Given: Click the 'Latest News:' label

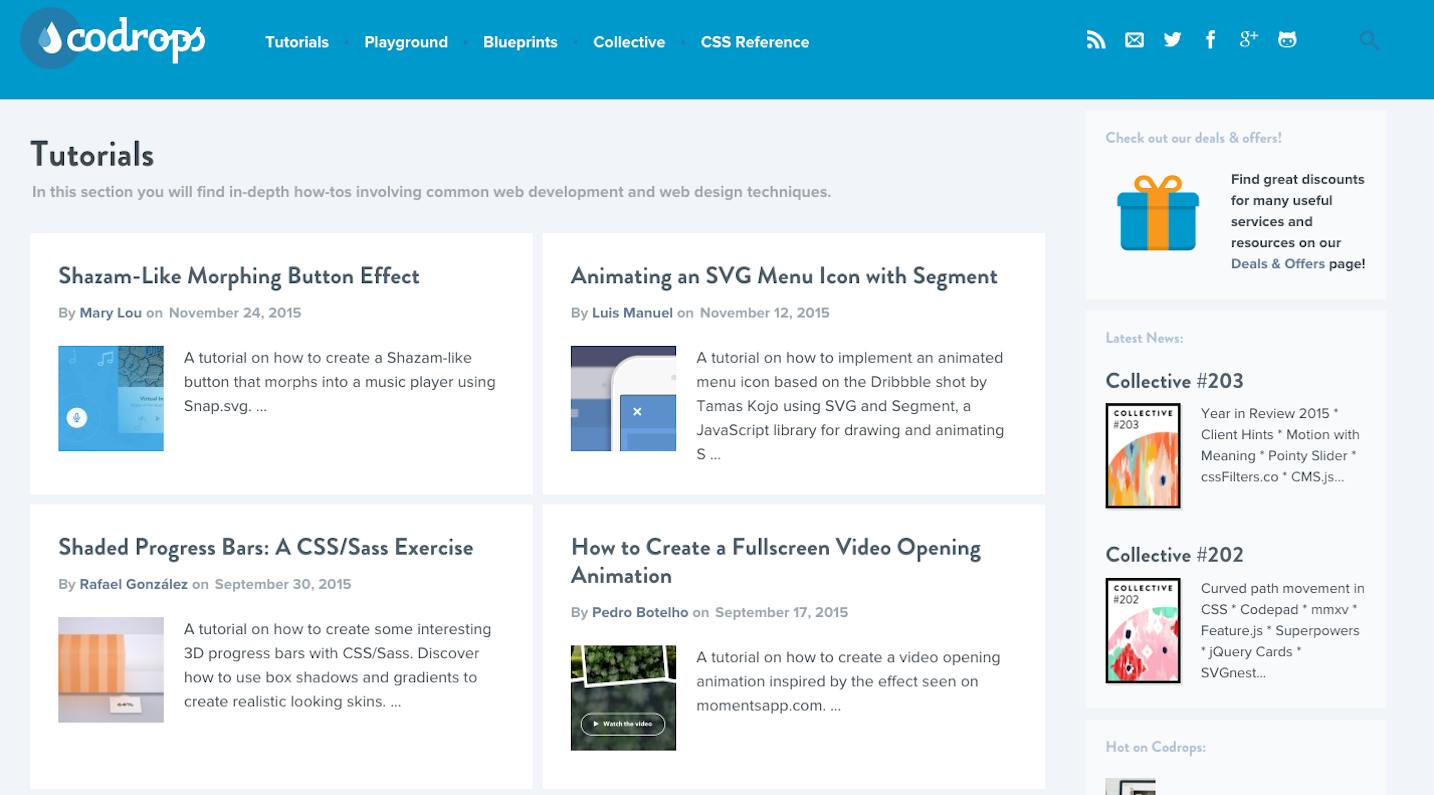Looking at the screenshot, I should point(1144,338).
